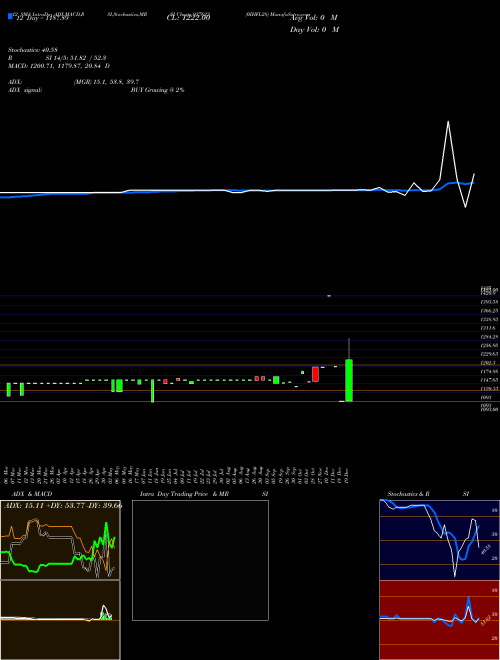Click the large red candle before the green one
The image size is (500, 660).
click(315, 374)
